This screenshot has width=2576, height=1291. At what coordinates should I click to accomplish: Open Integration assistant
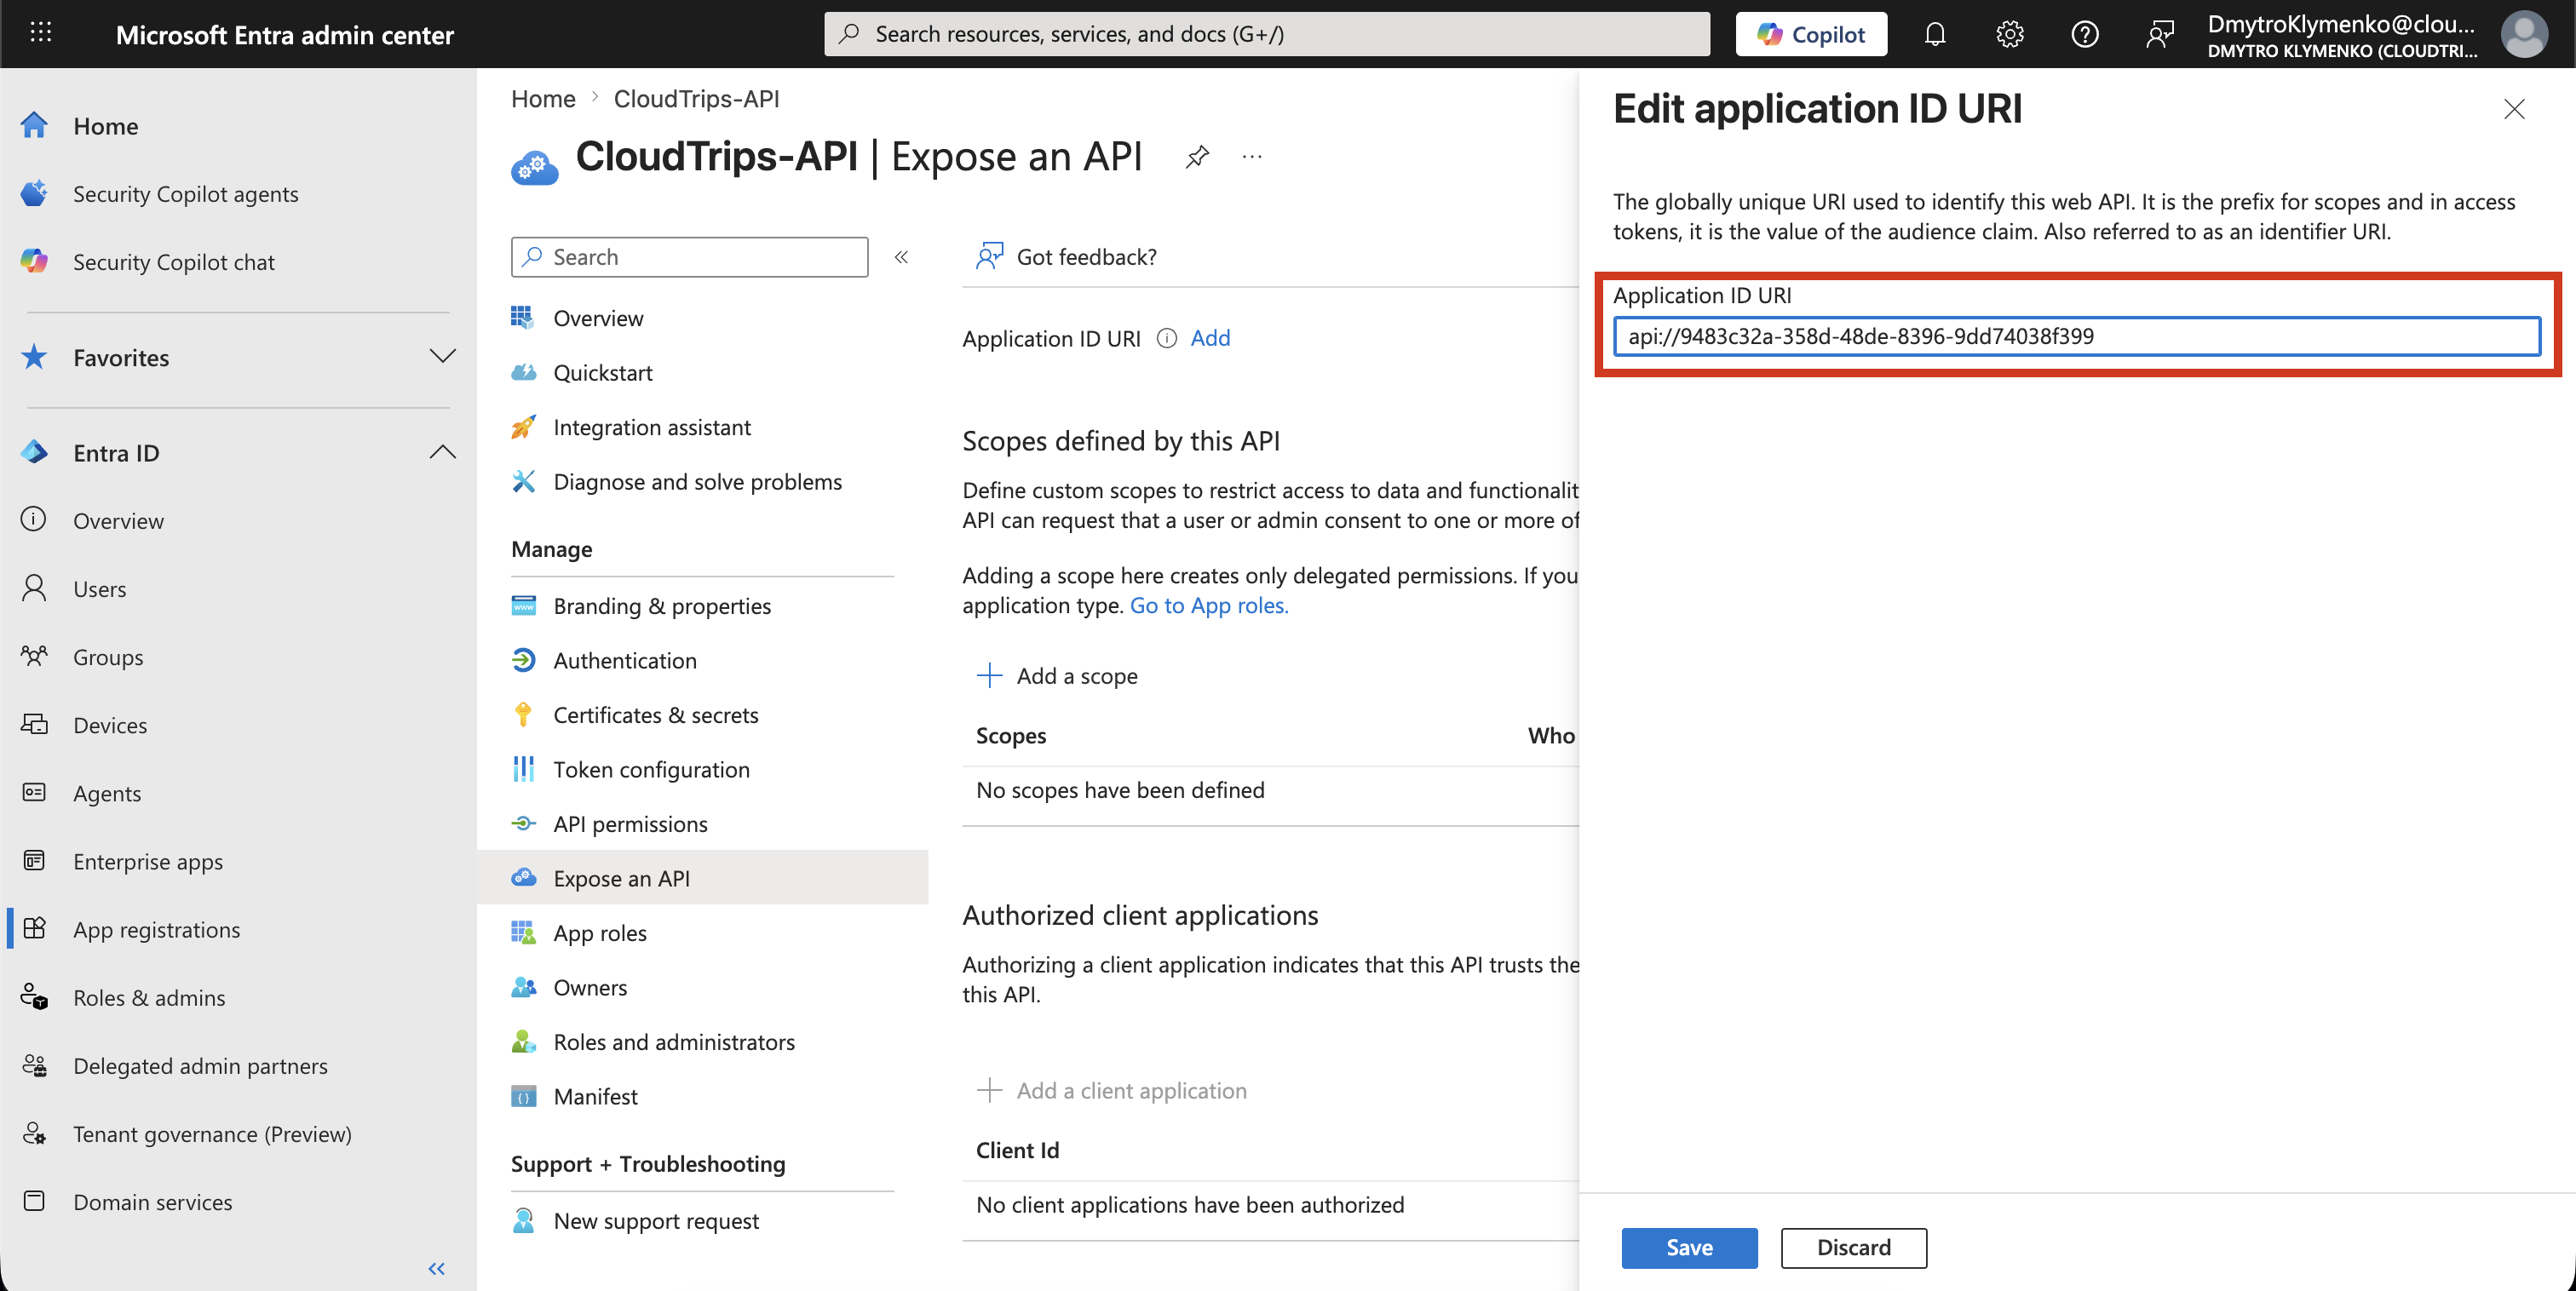(652, 427)
